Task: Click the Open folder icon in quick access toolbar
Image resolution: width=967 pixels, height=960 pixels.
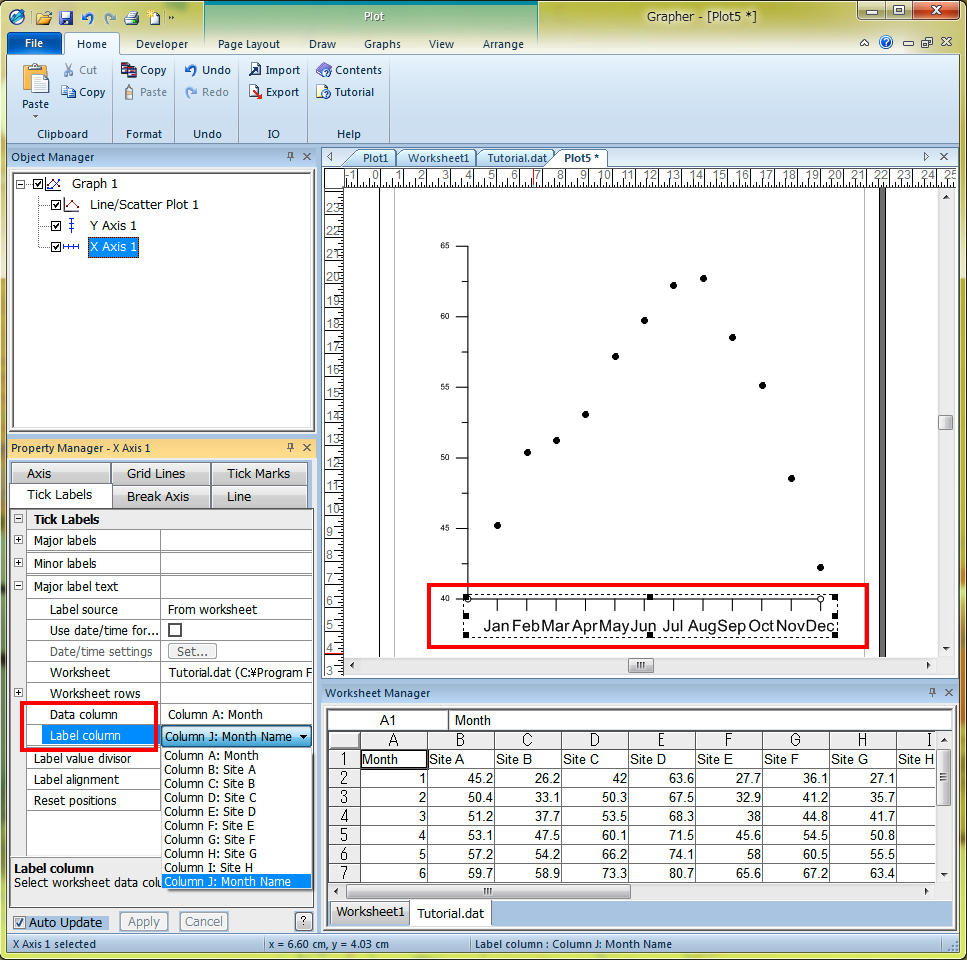Action: [x=43, y=17]
